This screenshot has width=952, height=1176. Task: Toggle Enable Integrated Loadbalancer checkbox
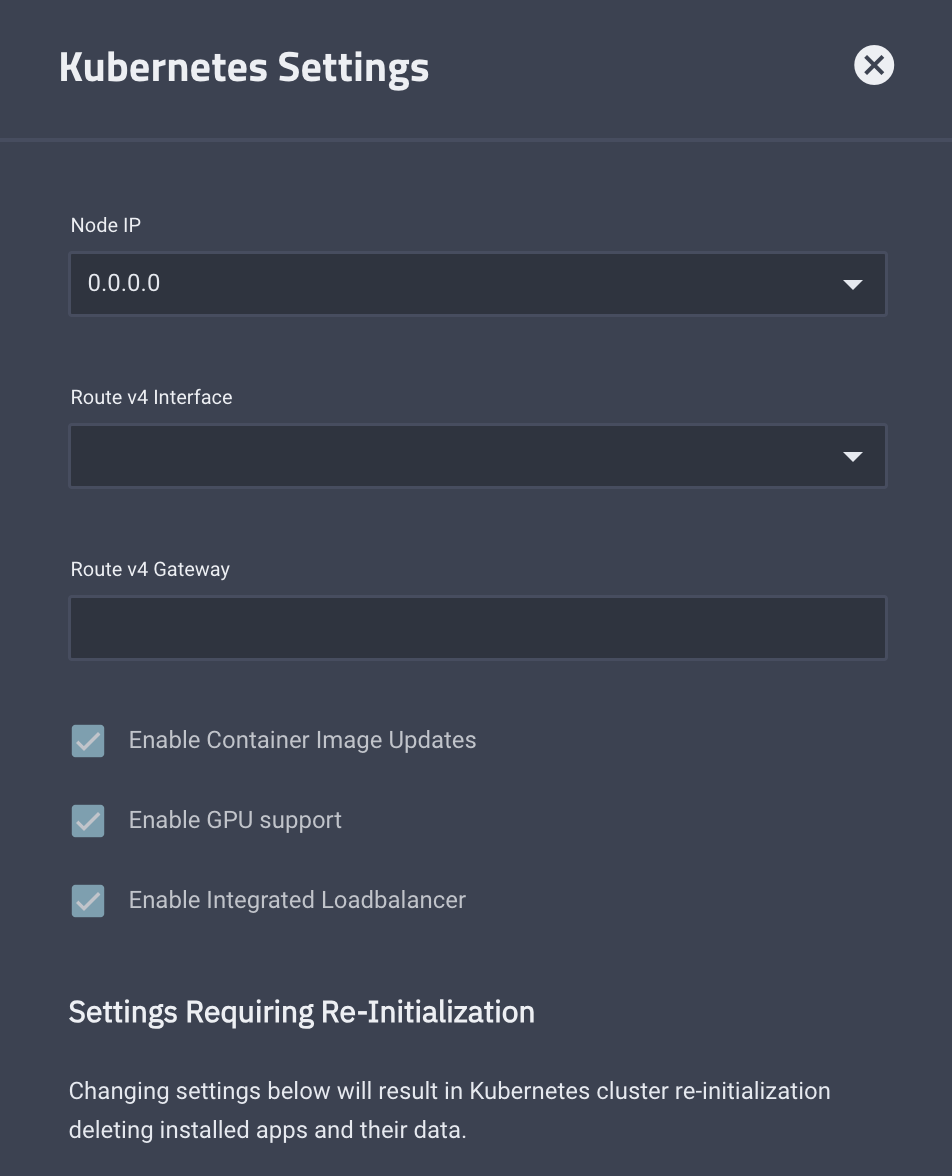[88, 901]
